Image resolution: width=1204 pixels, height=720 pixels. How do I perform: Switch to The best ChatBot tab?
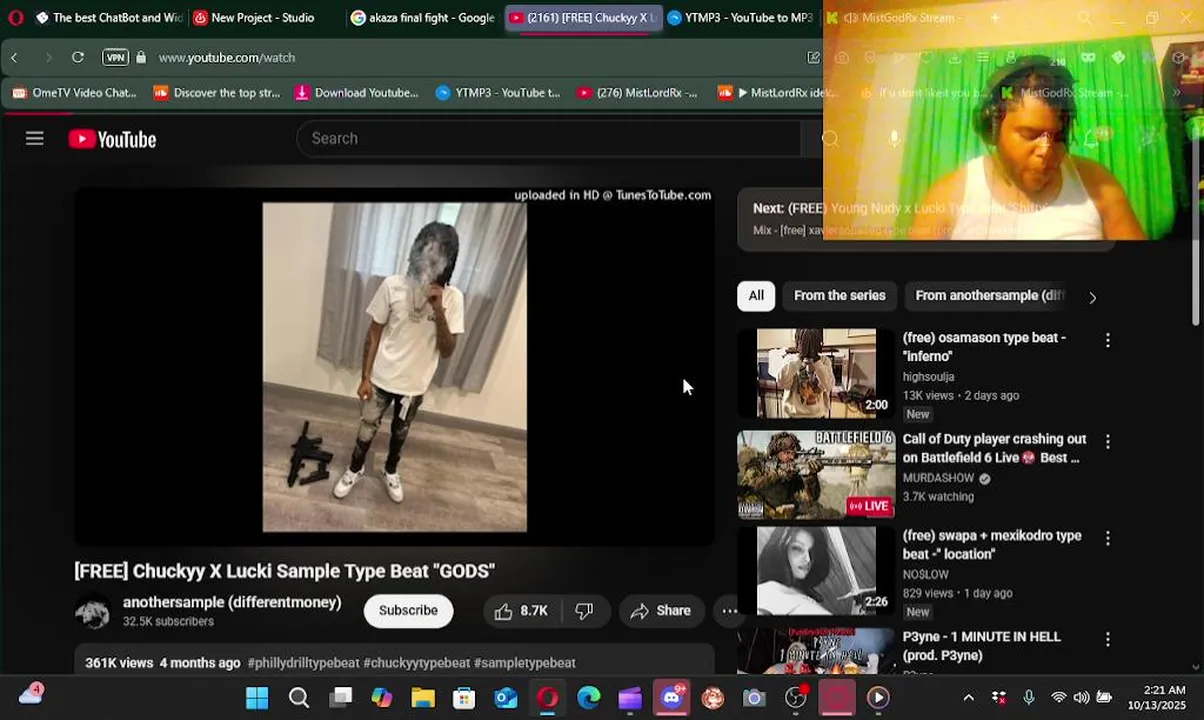(108, 18)
